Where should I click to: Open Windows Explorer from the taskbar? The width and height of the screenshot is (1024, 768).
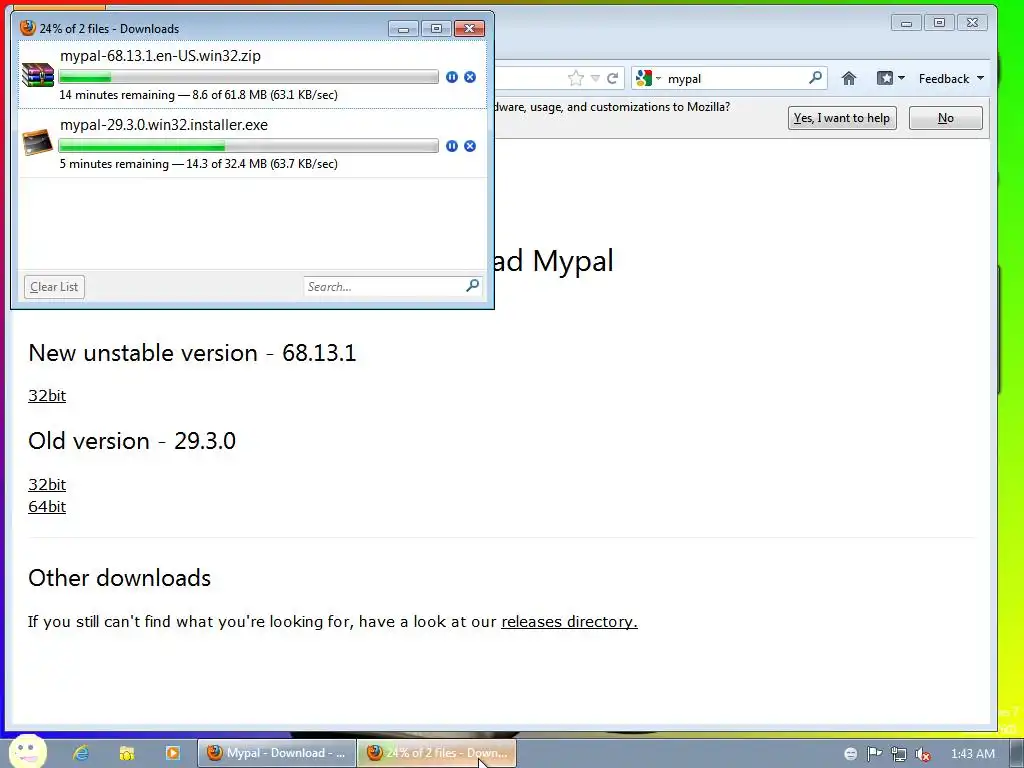[x=127, y=753]
